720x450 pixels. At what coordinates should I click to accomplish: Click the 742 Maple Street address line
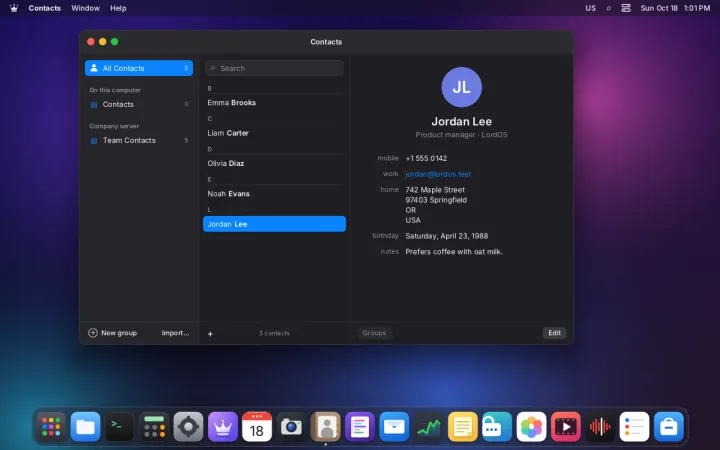435,190
